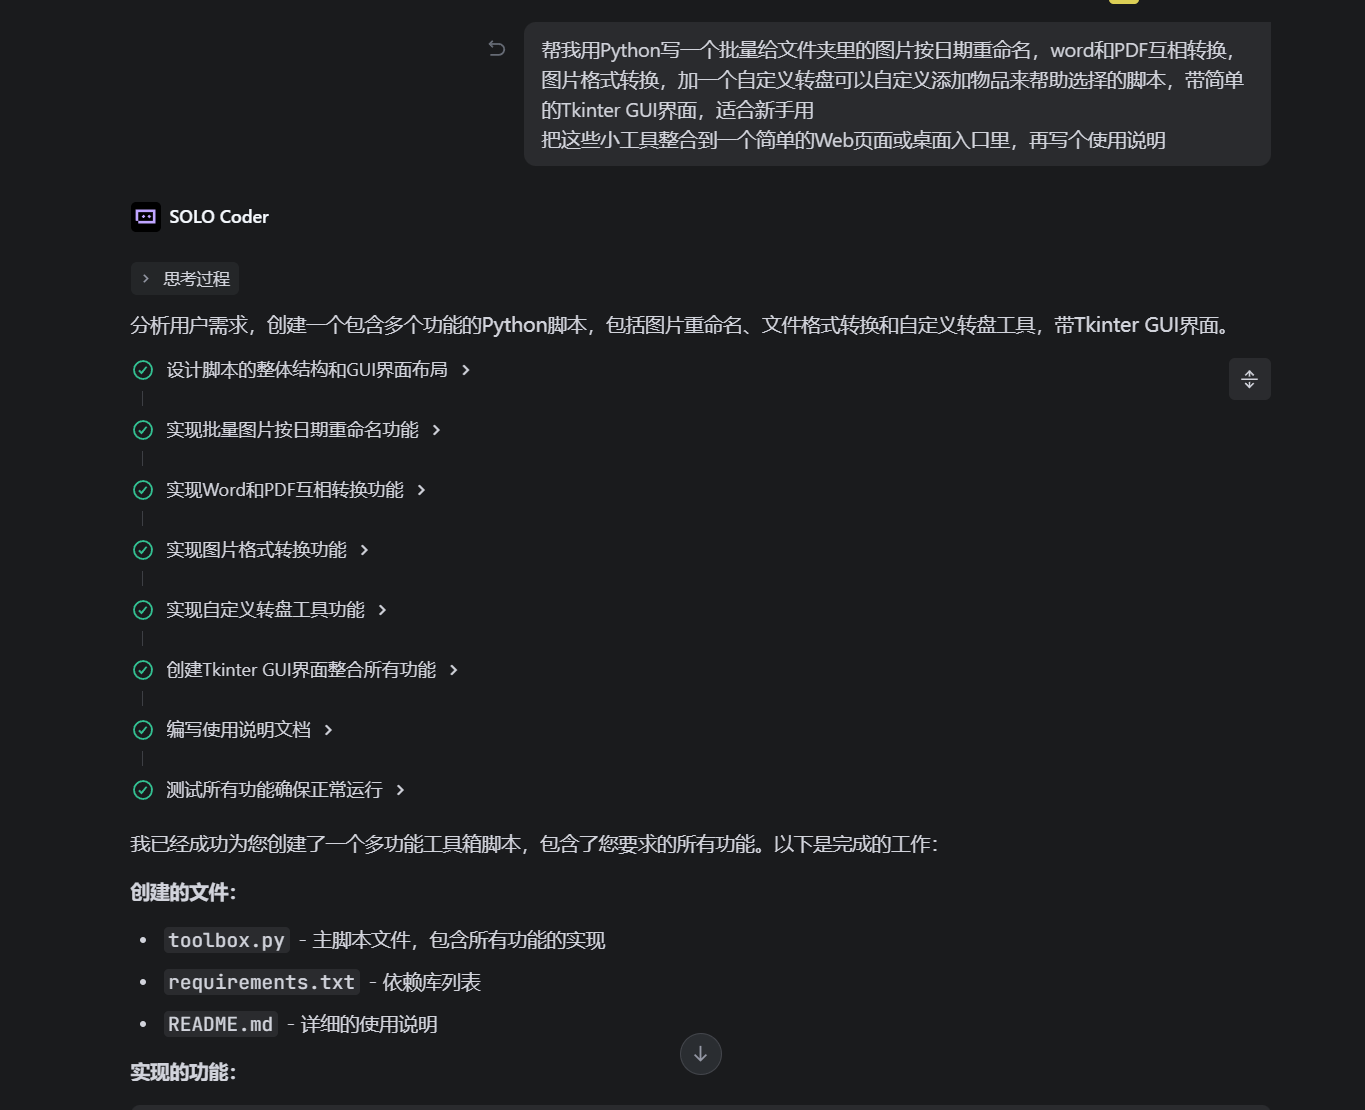
Task: Click the undo arrow beside user message
Action: [x=496, y=48]
